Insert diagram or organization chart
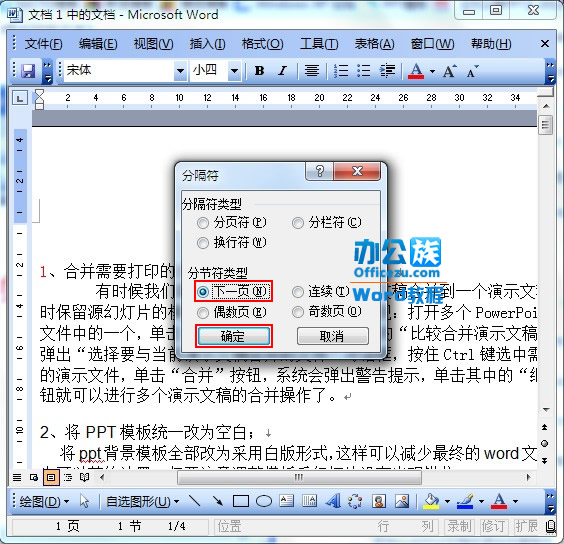Viewport: 564px width, 544px height. [x=355, y=501]
